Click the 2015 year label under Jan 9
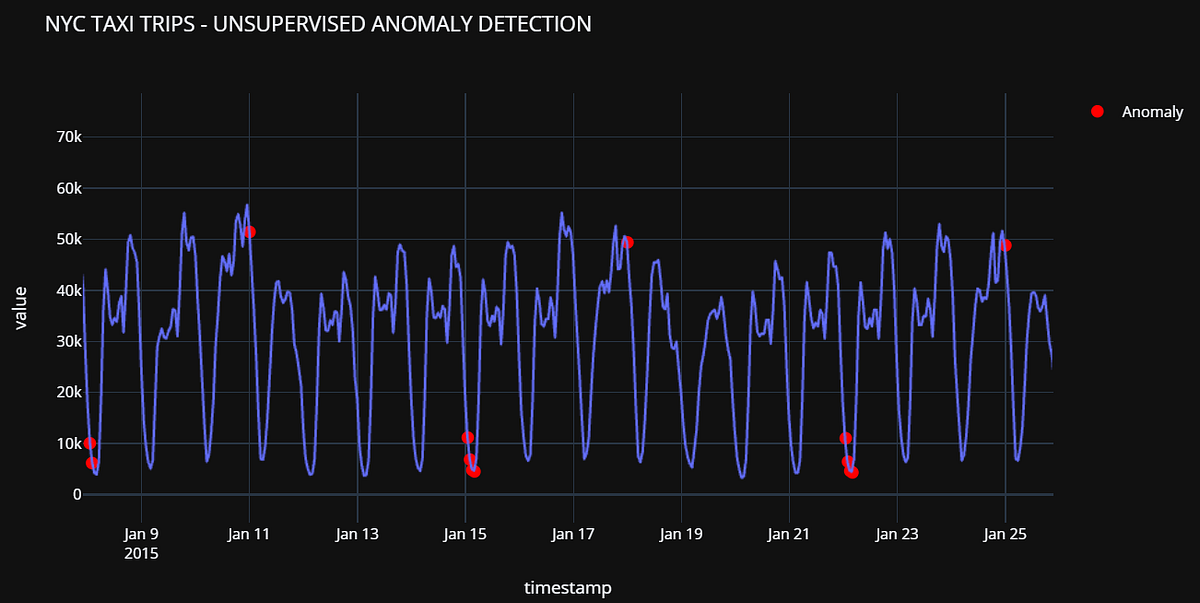This screenshot has width=1200, height=603. 140,553
